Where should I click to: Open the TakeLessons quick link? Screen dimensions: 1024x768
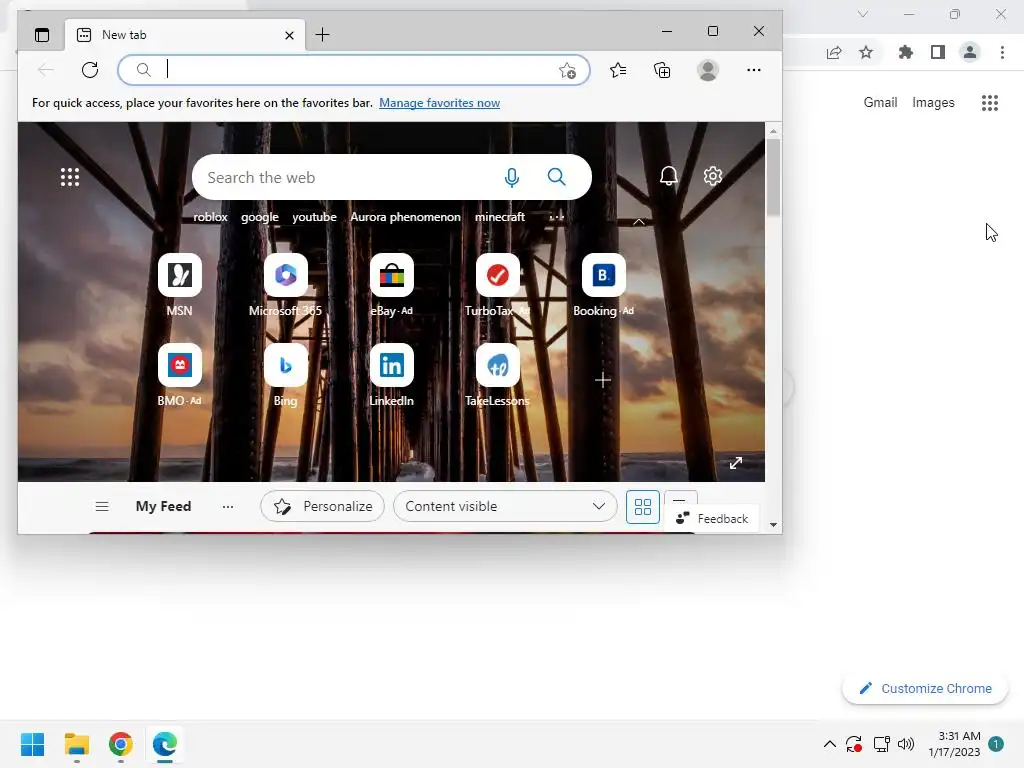point(498,376)
